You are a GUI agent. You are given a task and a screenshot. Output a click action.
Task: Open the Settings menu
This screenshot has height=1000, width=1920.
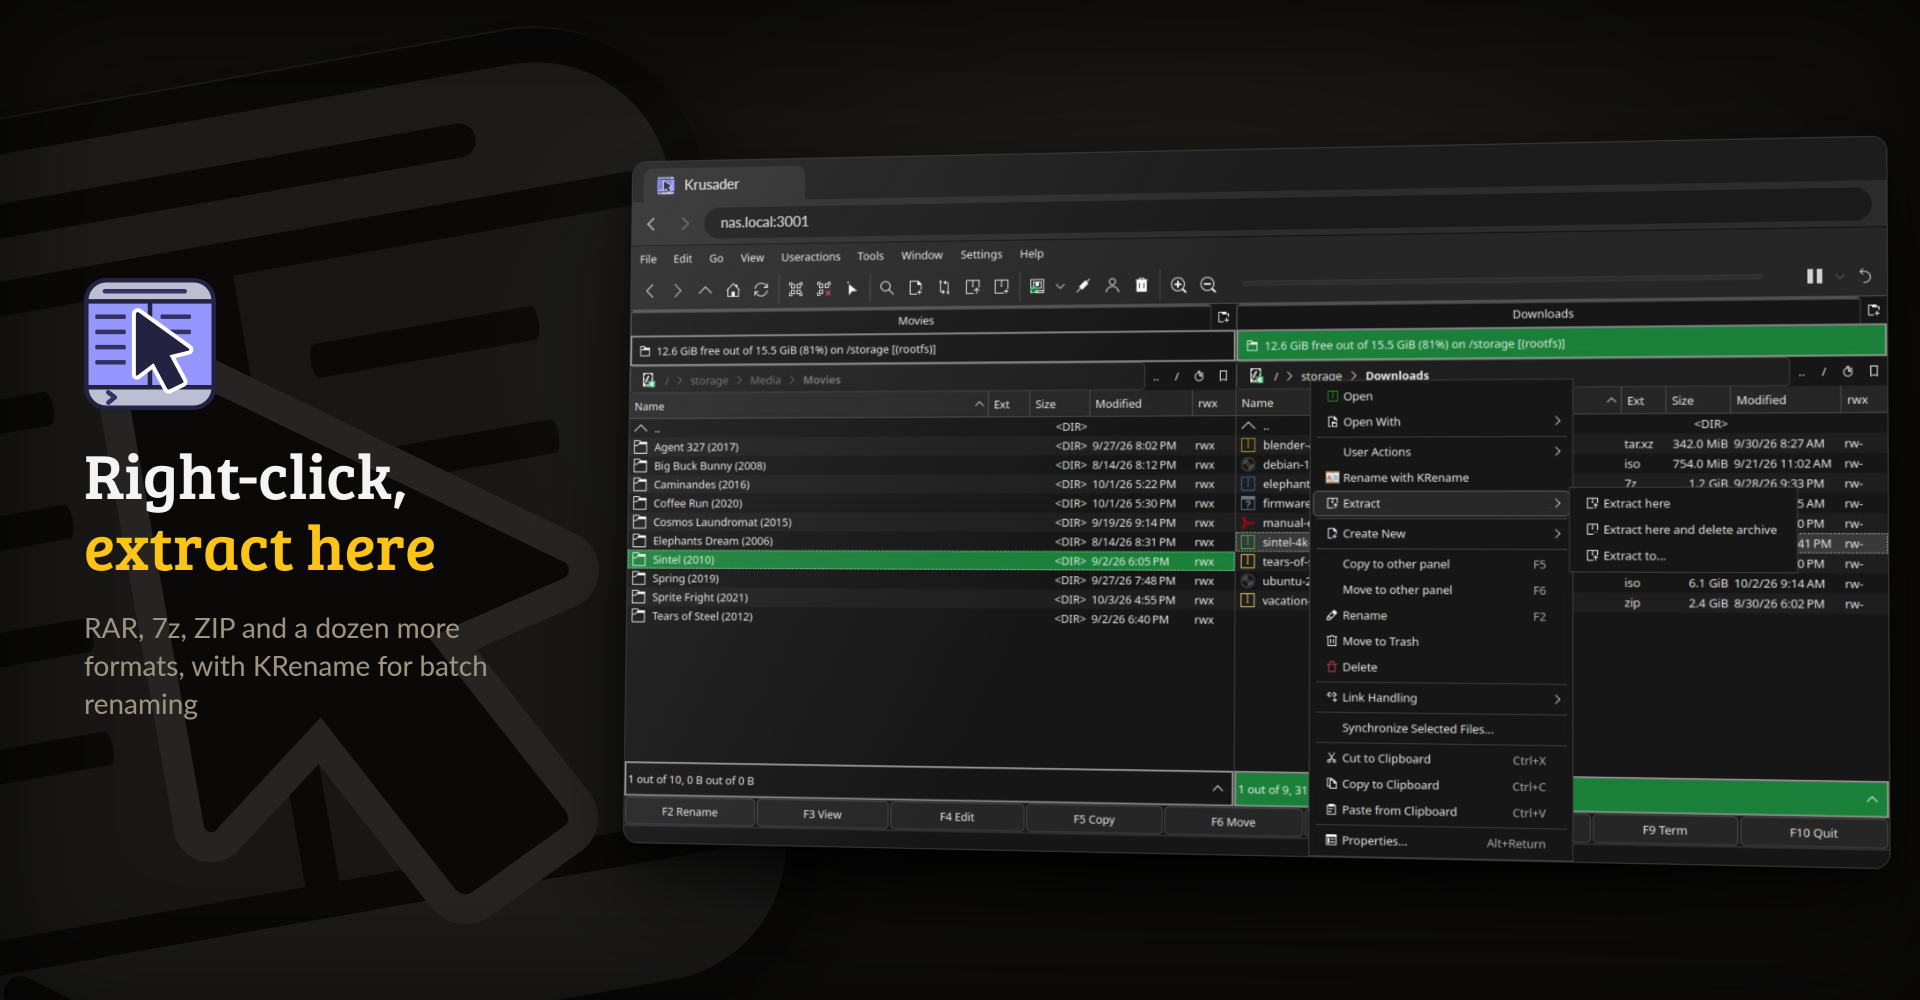(x=980, y=255)
